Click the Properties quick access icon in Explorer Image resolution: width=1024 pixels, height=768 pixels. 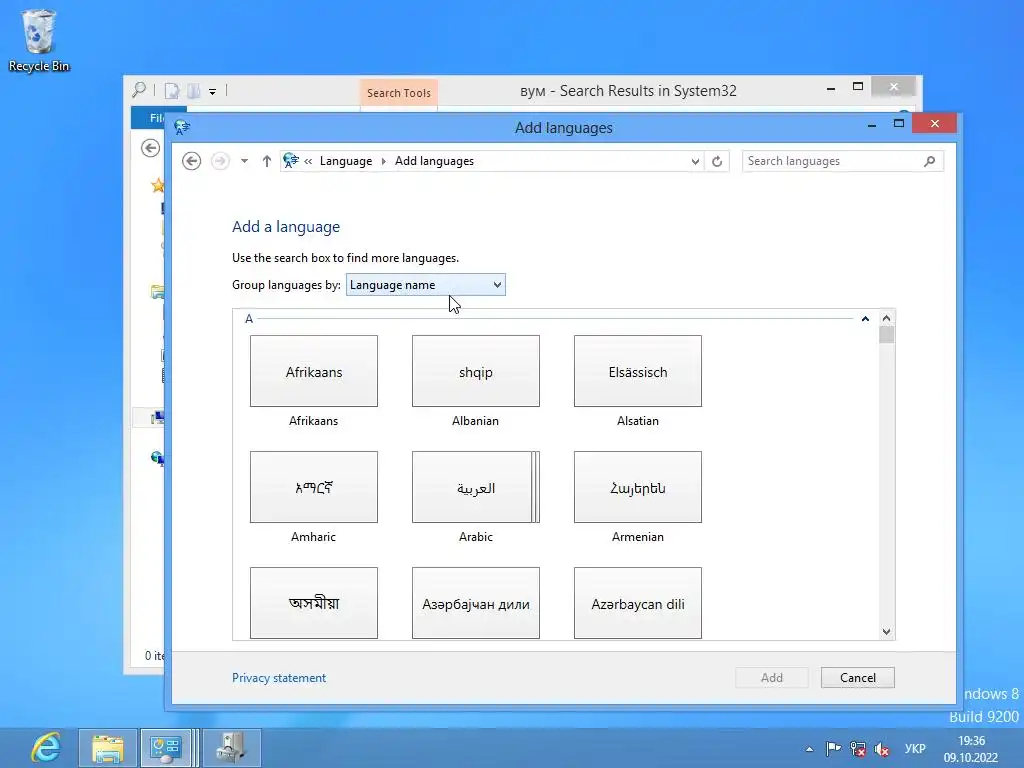click(172, 91)
